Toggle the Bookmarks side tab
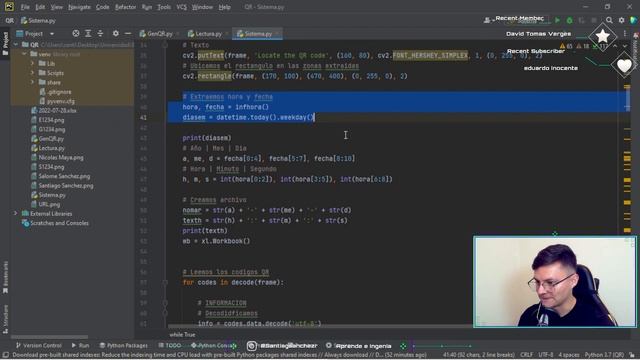The height and width of the screenshot is (360, 640). 5,277
